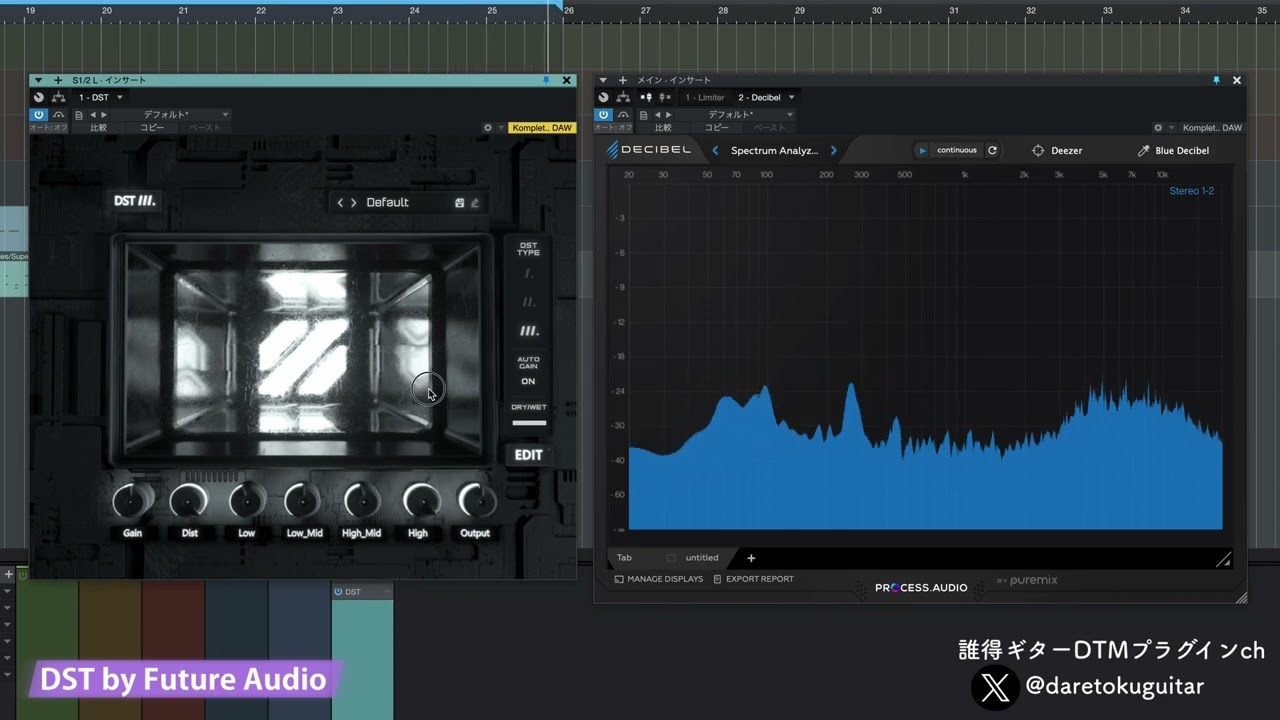Open MANAGE DISPLAYS

(x=658, y=579)
